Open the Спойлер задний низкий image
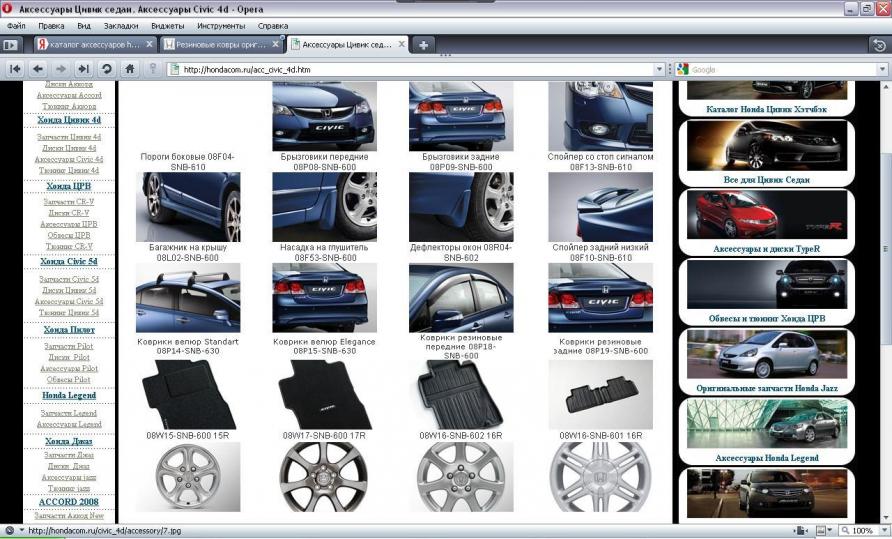 [x=601, y=298]
